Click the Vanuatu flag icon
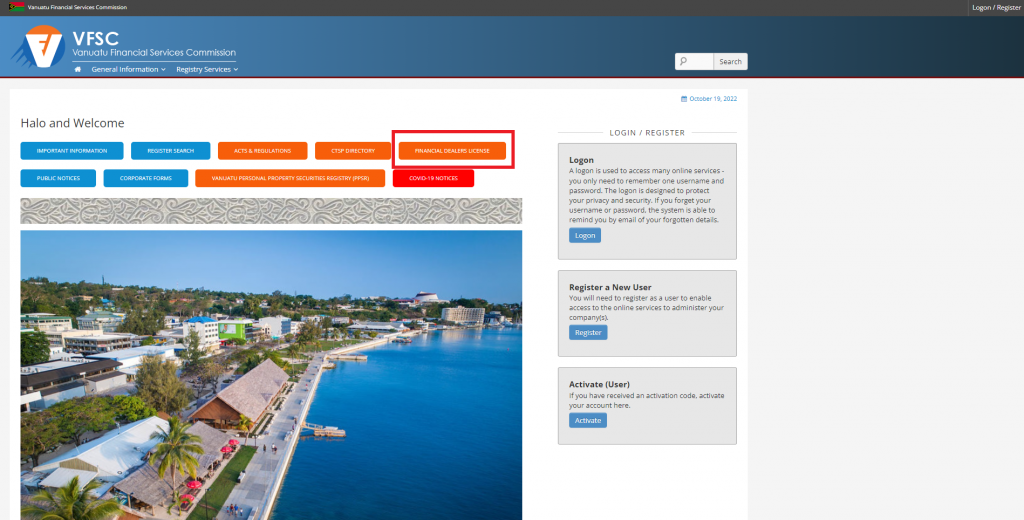The image size is (1024, 520). coord(17,7)
